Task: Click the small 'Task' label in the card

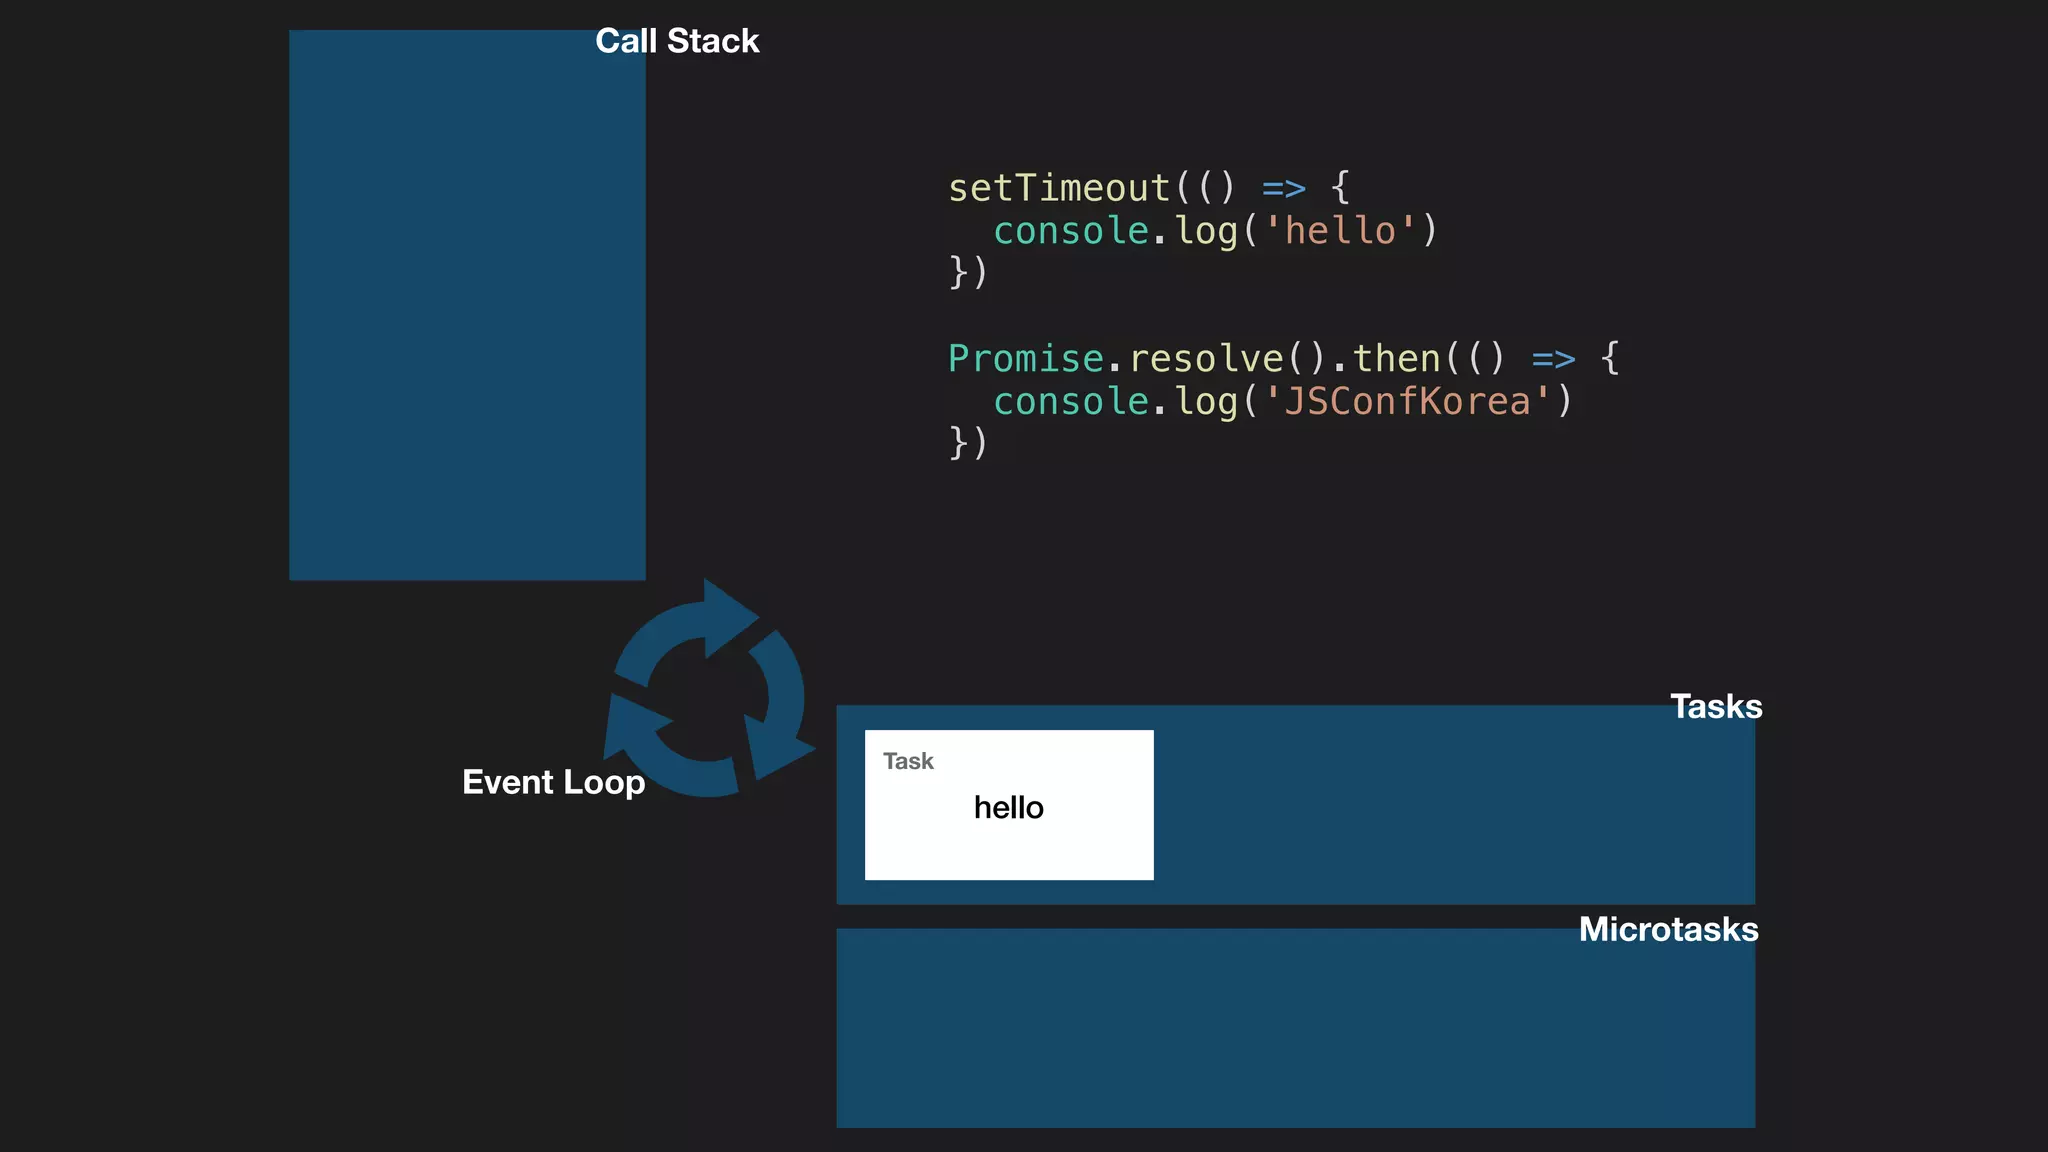Action: click(908, 761)
